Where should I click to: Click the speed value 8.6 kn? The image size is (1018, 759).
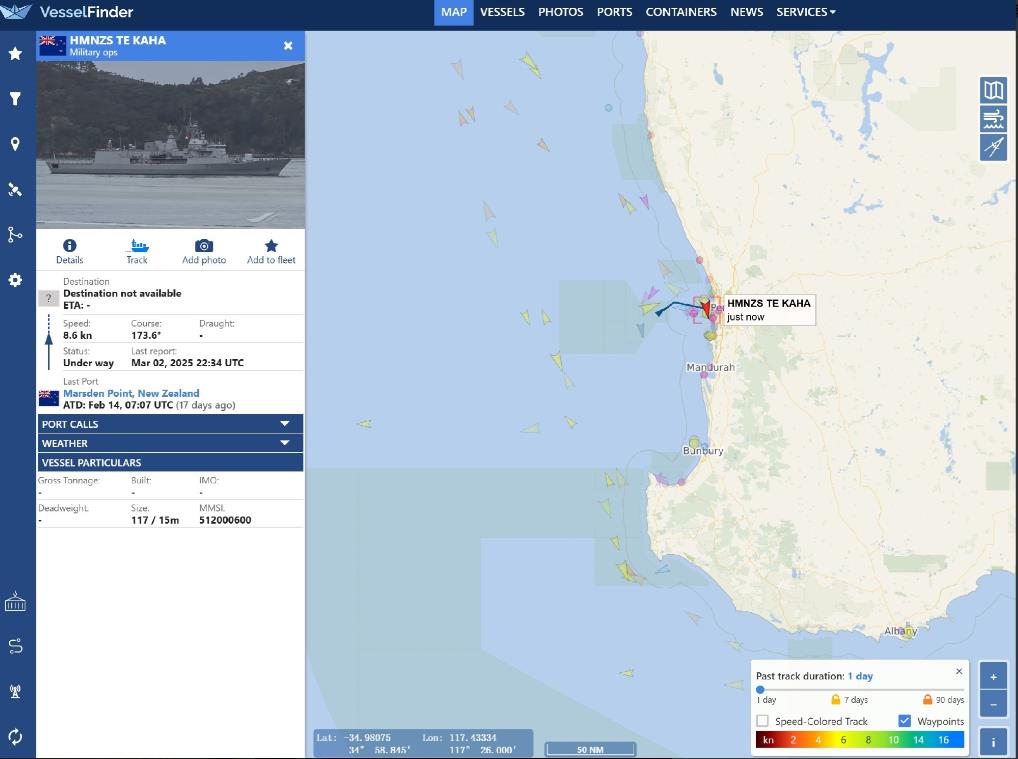77,336
